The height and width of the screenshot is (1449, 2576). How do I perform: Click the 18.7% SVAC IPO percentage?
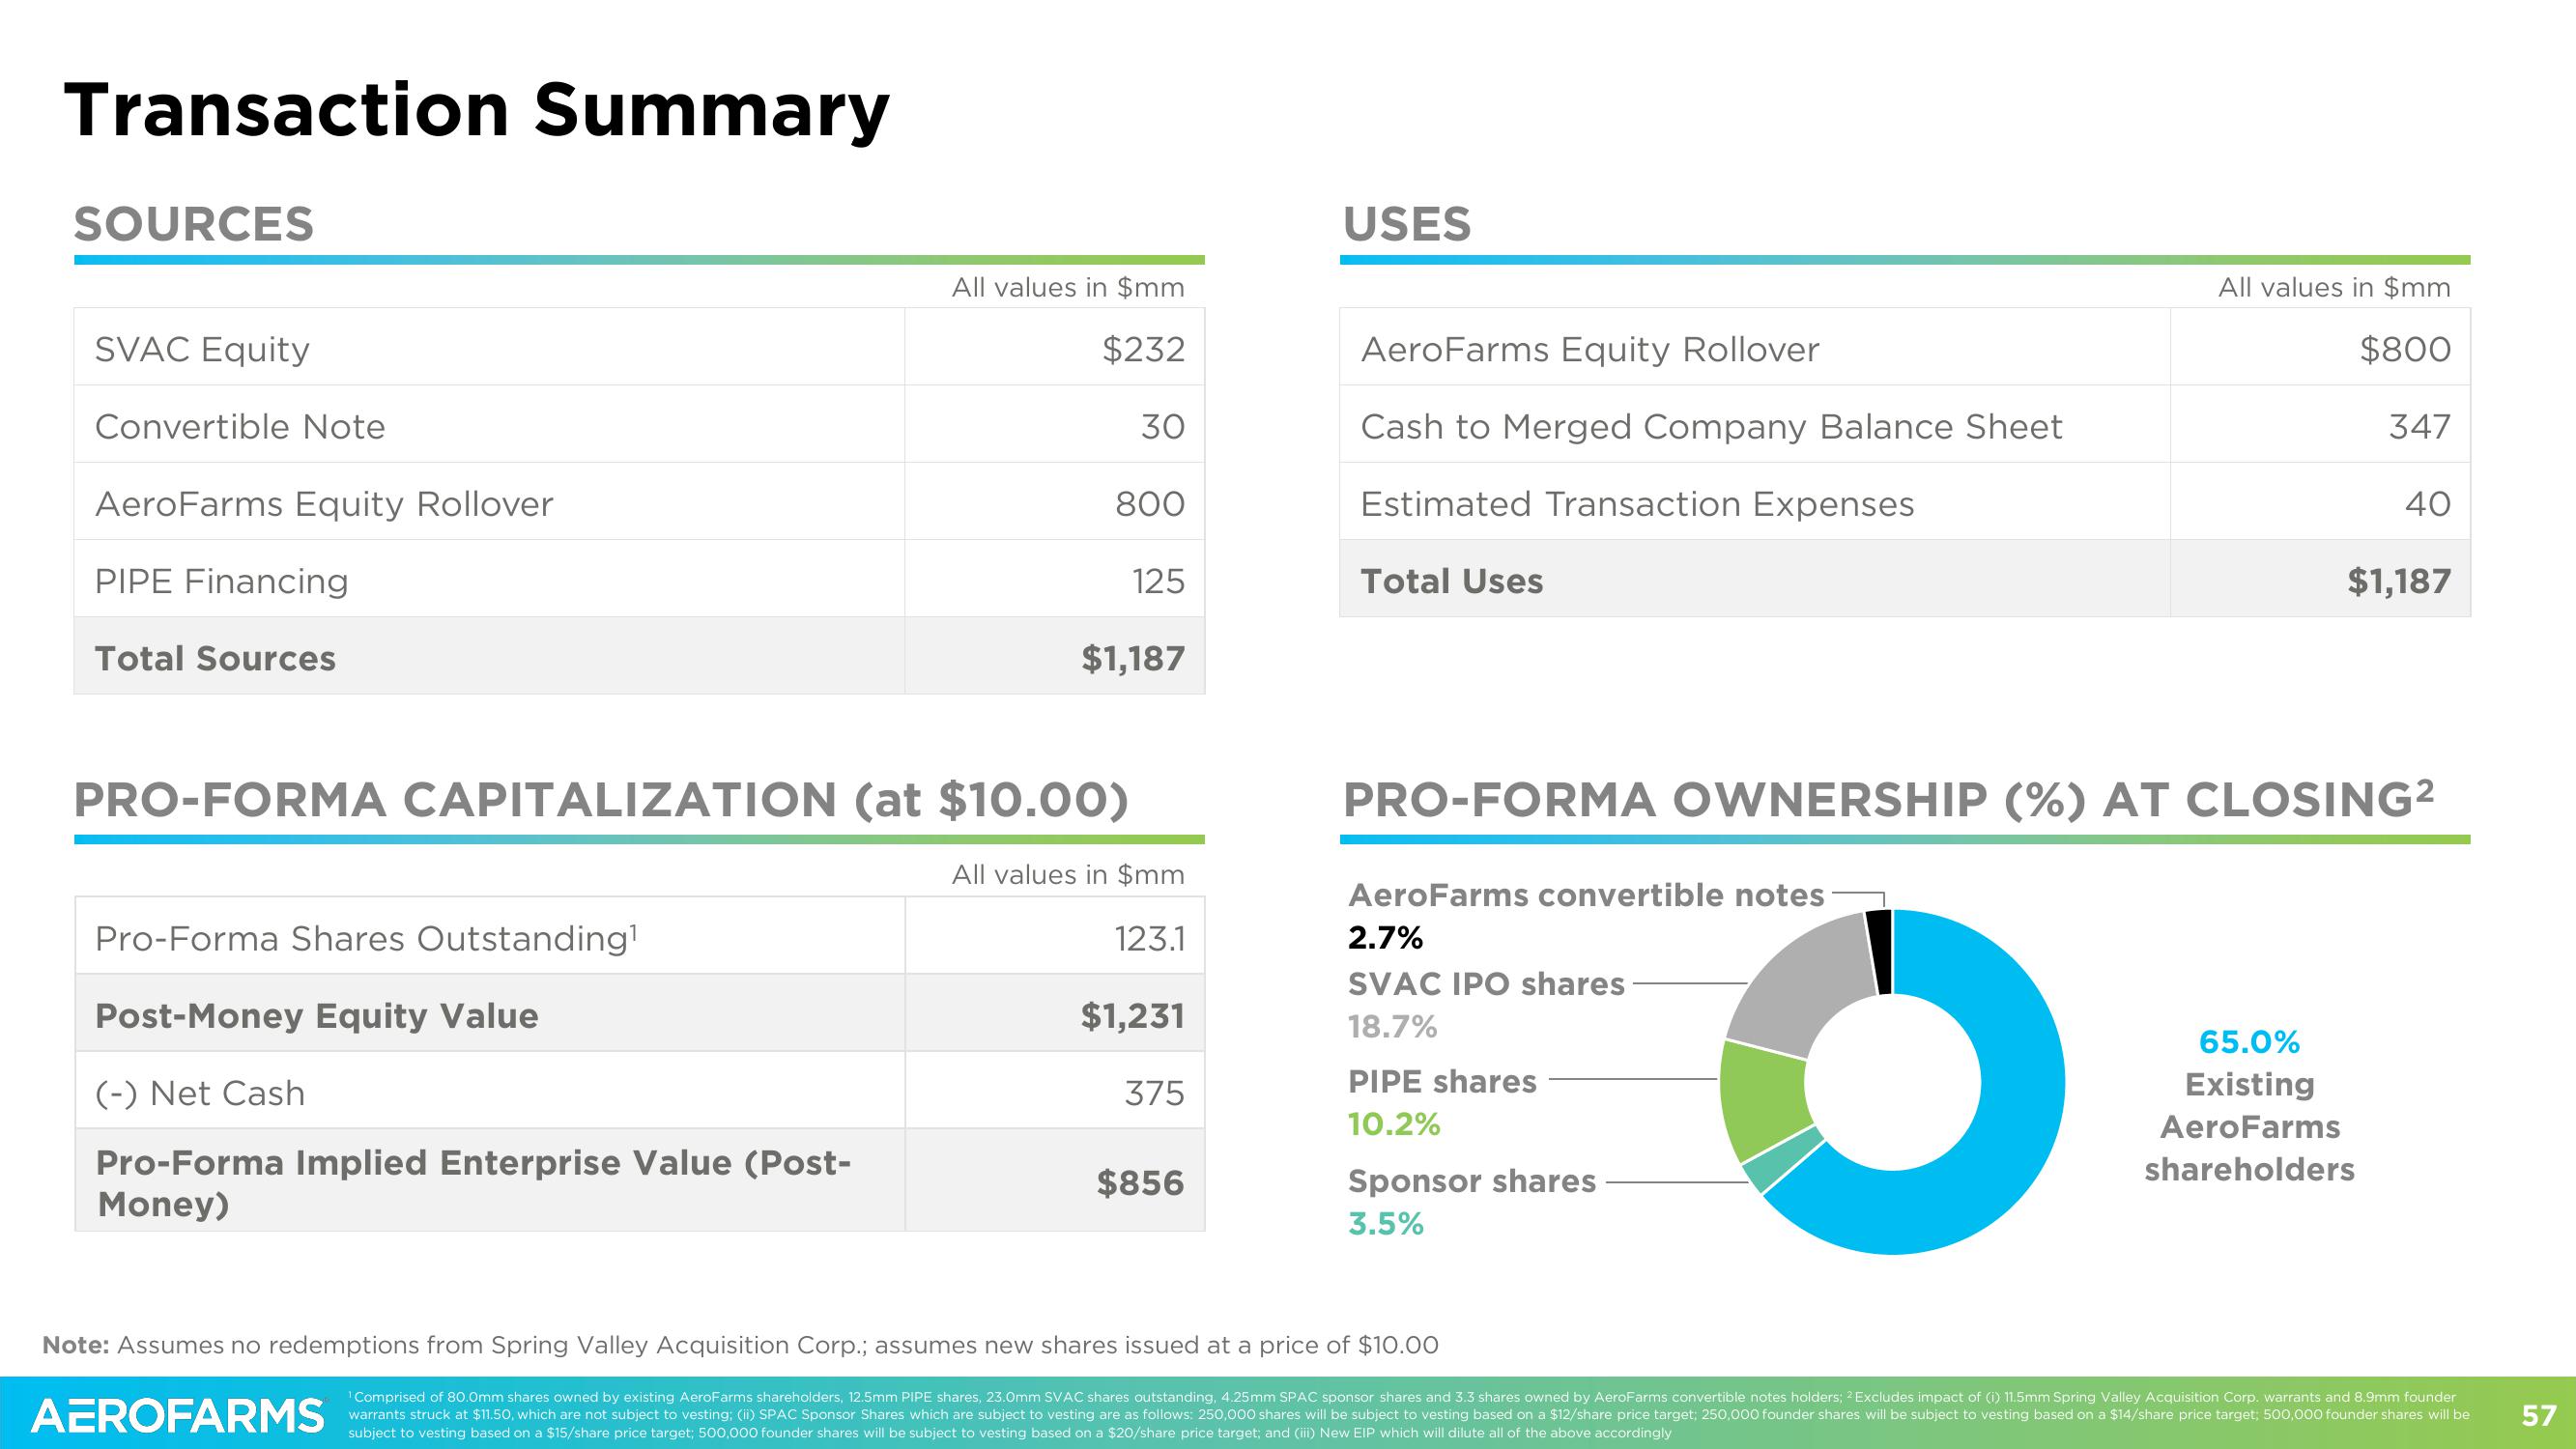pyautogui.click(x=1392, y=1027)
